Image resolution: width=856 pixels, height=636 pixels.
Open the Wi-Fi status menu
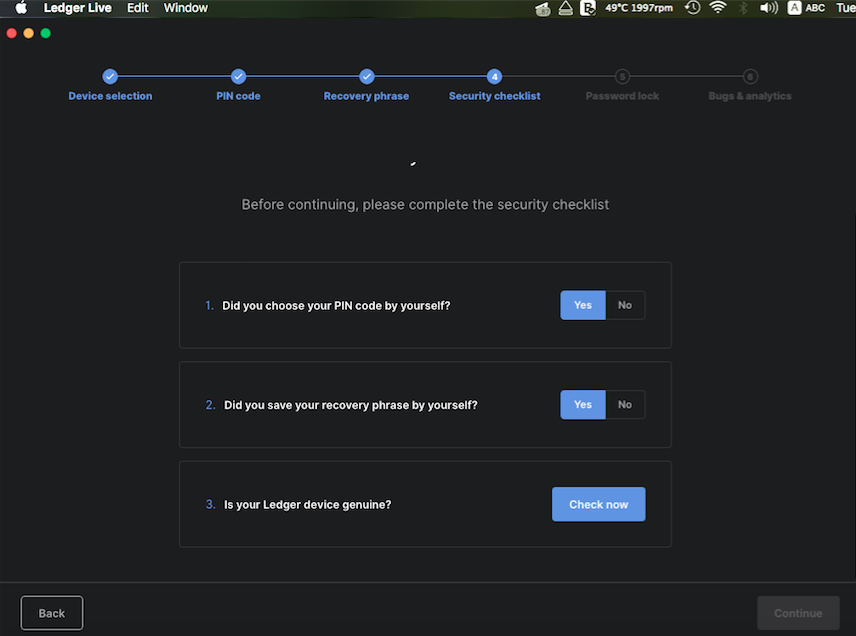point(717,8)
